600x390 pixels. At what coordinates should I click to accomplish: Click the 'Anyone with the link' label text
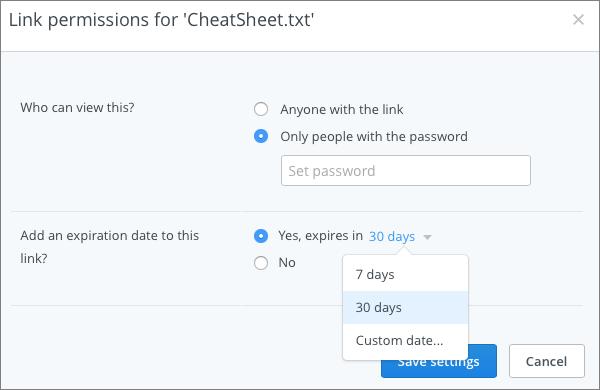[341, 109]
